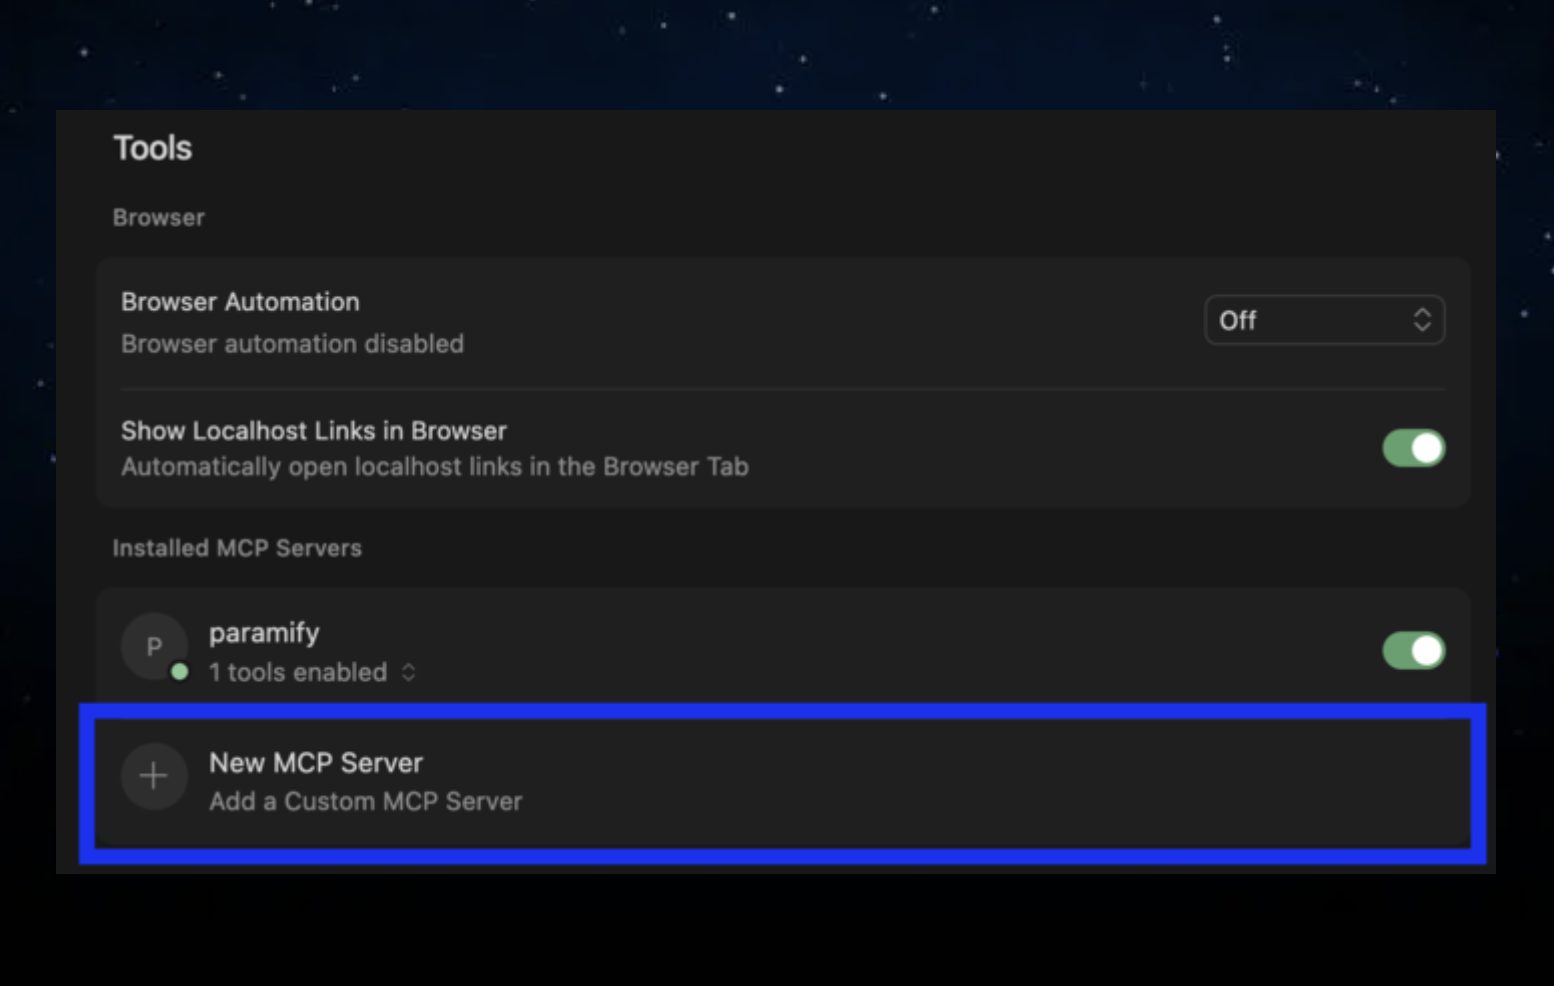Click the Installed MCP Servers heading
The width and height of the screenshot is (1554, 986).
[x=237, y=548]
